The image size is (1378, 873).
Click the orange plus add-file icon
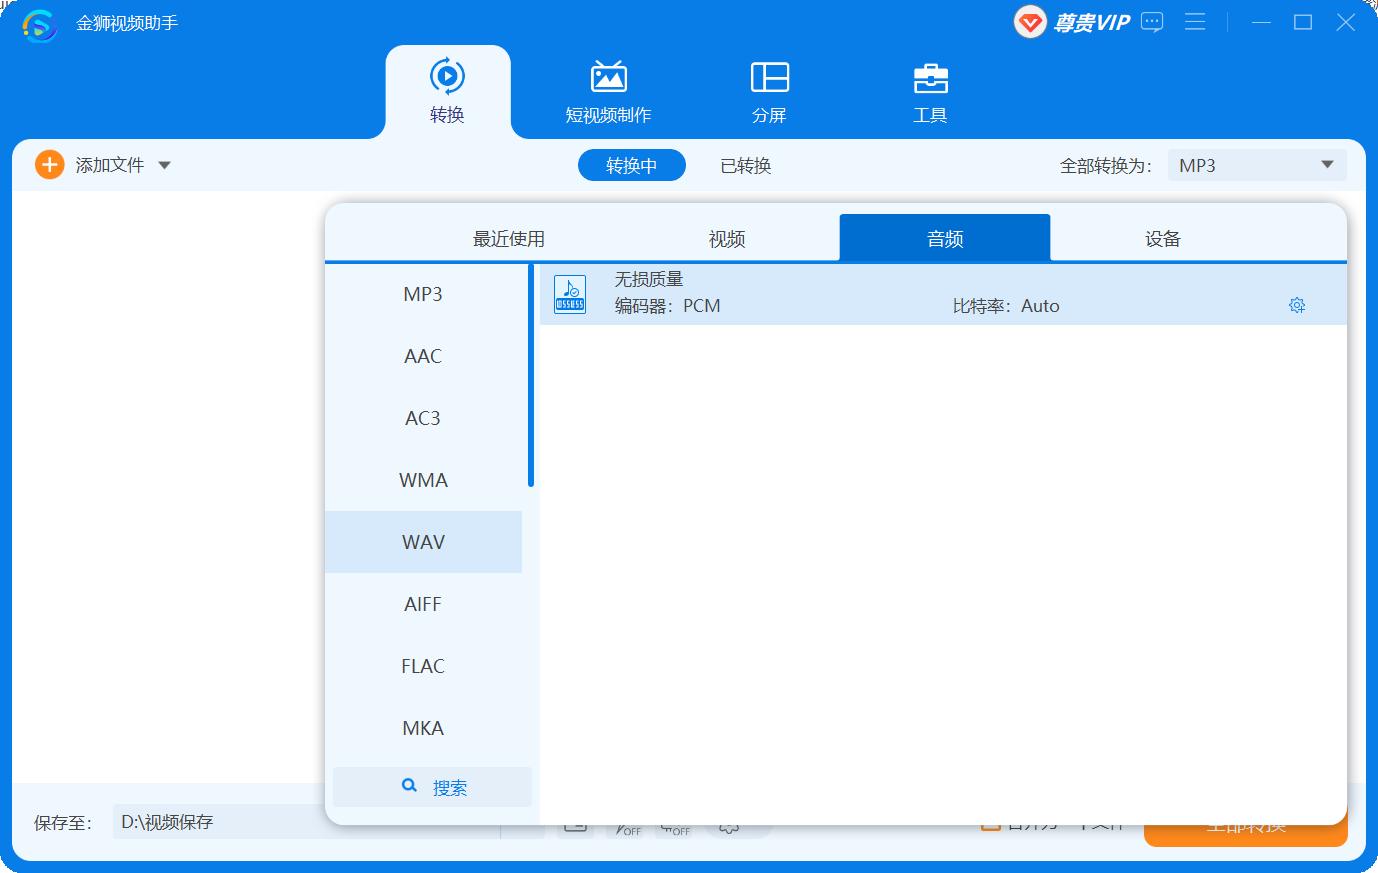pyautogui.click(x=49, y=165)
